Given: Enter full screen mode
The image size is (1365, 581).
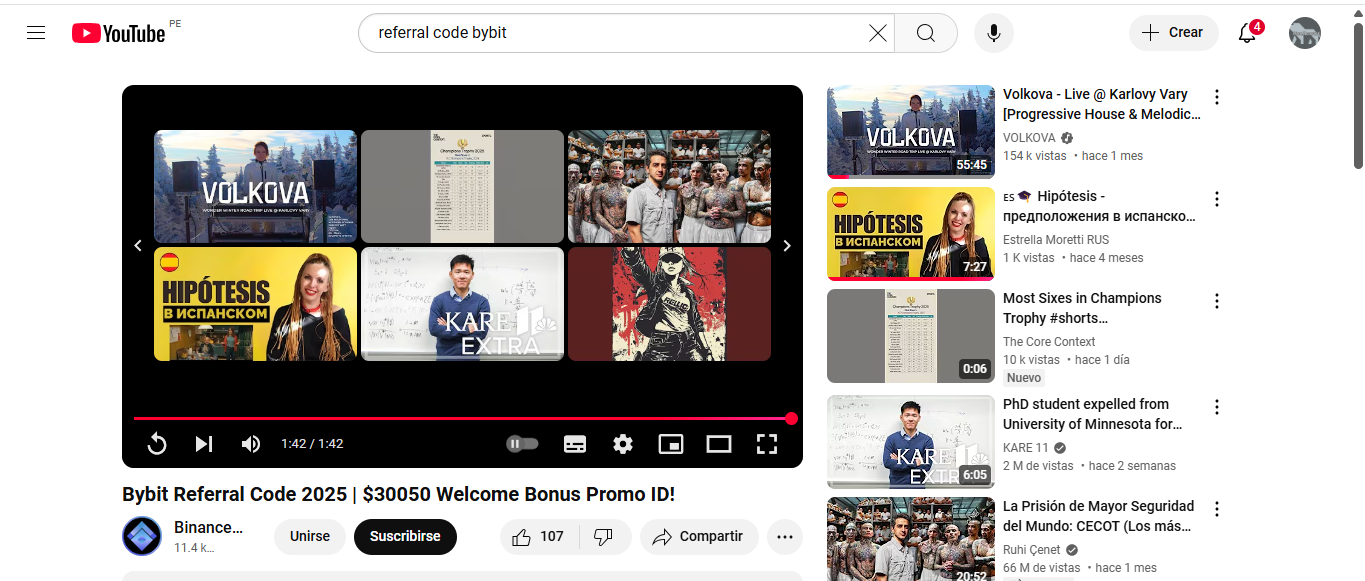Looking at the screenshot, I should [767, 444].
